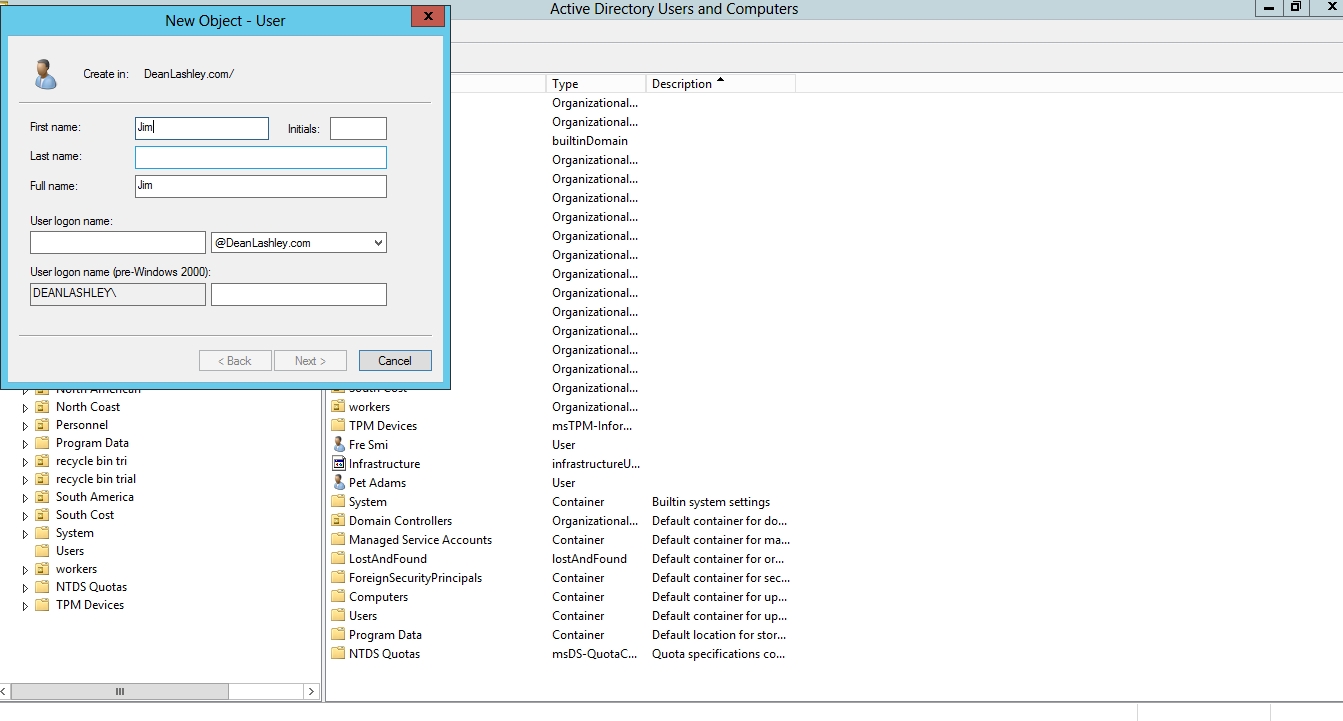The height and width of the screenshot is (721, 1343).
Task: Expand the System node in the tree
Action: (x=26, y=533)
